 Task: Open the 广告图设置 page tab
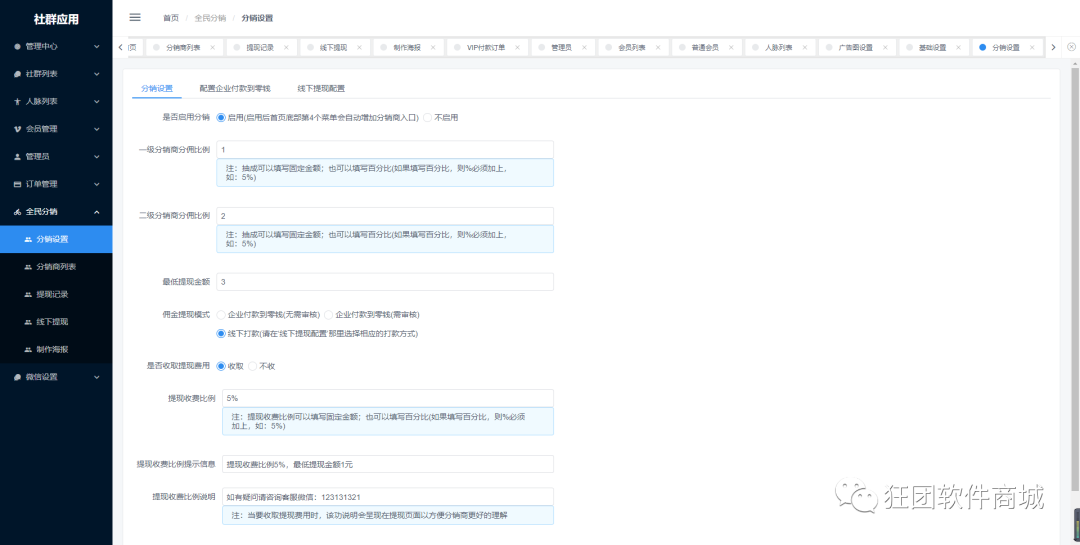click(x=855, y=48)
